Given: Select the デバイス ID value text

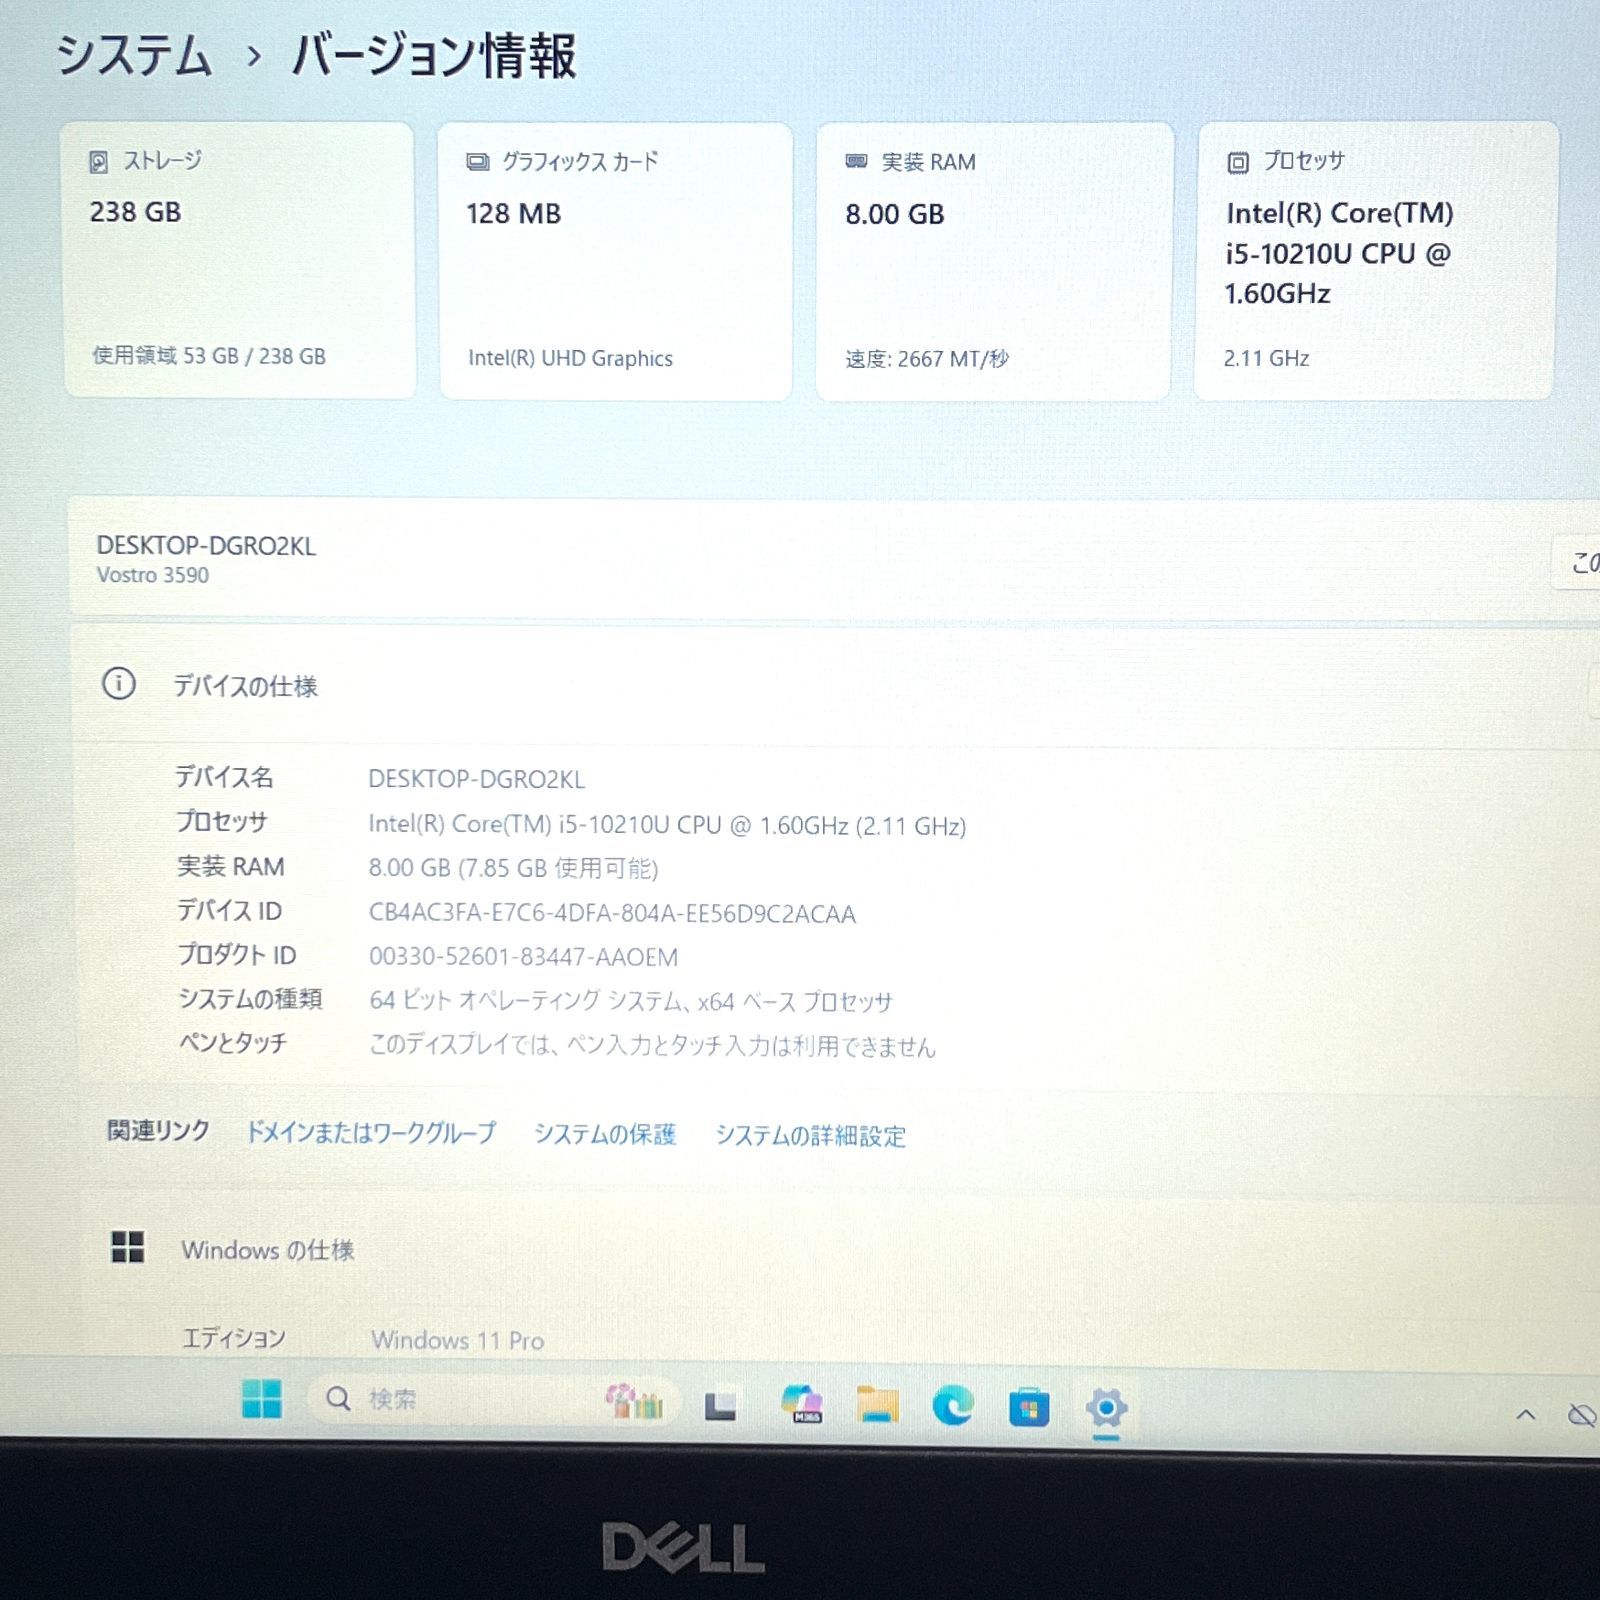Looking at the screenshot, I should point(612,914).
